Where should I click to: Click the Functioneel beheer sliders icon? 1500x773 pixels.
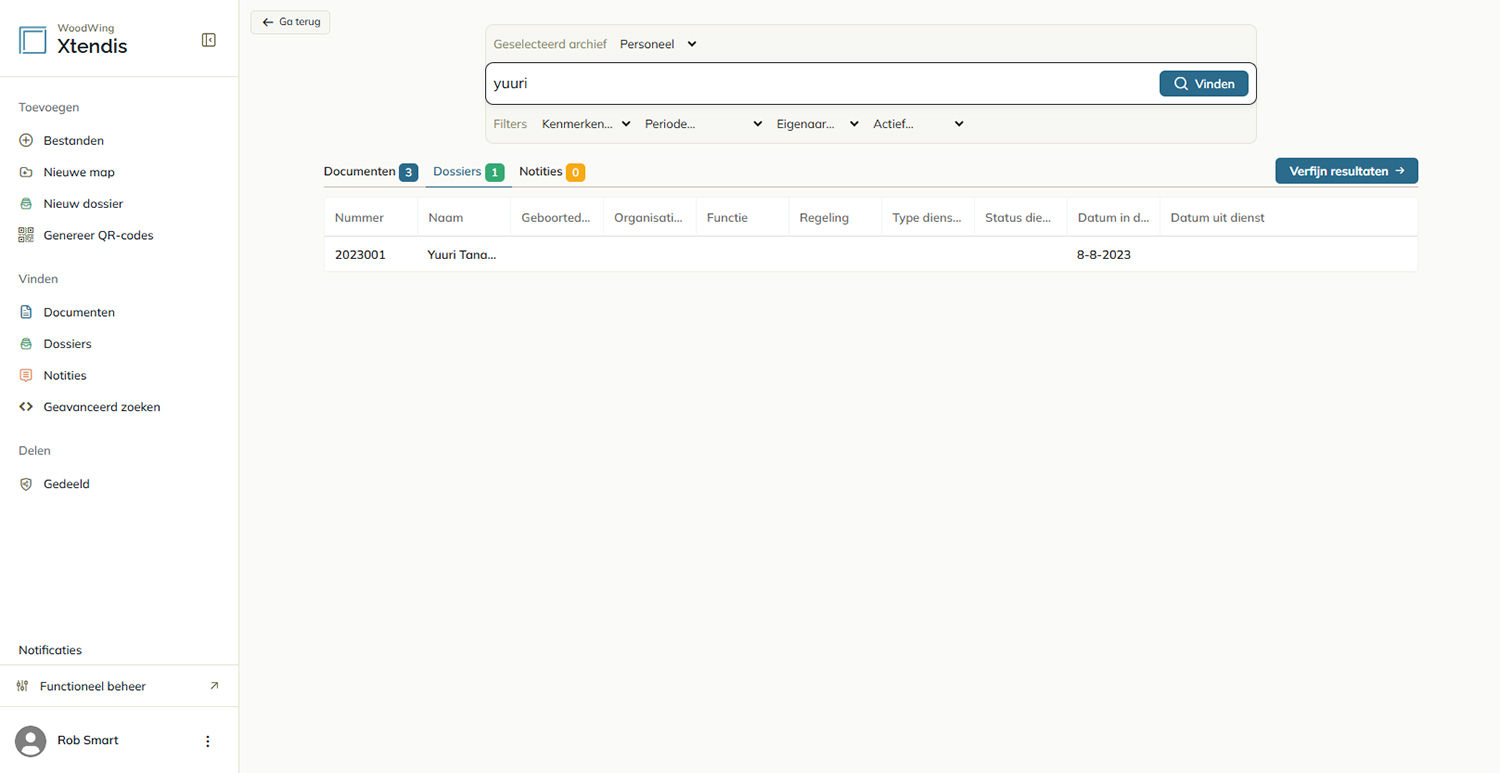coord(23,686)
